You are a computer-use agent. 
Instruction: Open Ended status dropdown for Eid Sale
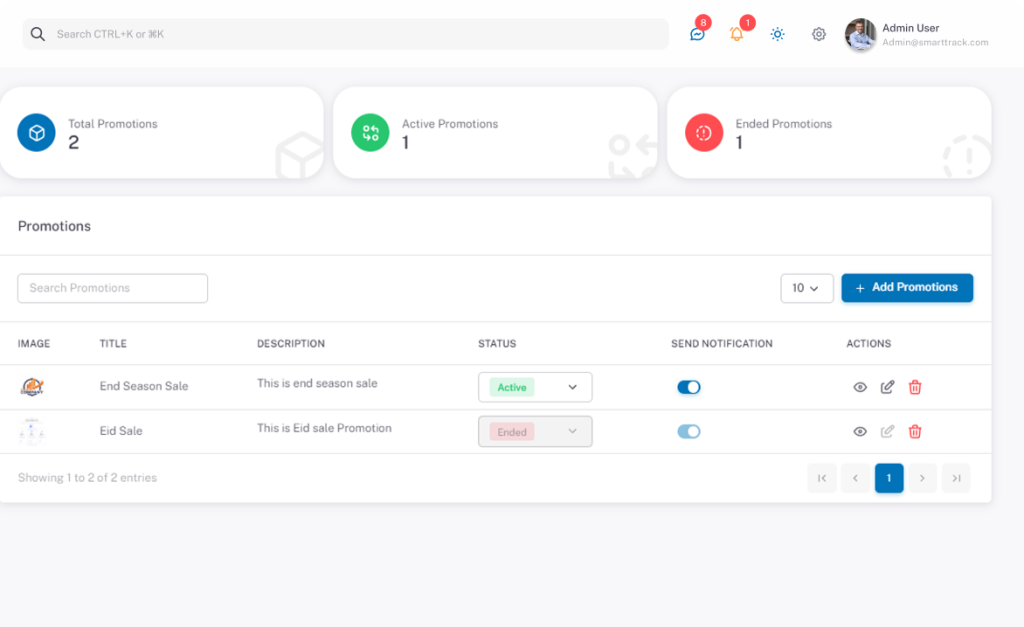[535, 432]
